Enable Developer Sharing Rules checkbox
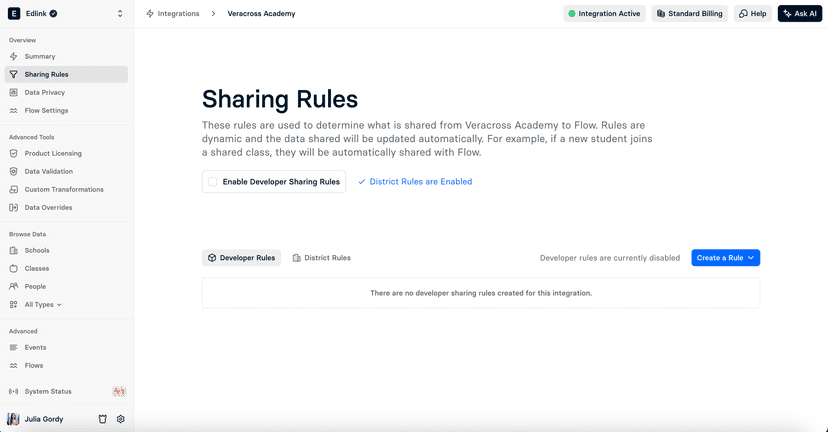Screen dimensions: 828x432 [212, 182]
